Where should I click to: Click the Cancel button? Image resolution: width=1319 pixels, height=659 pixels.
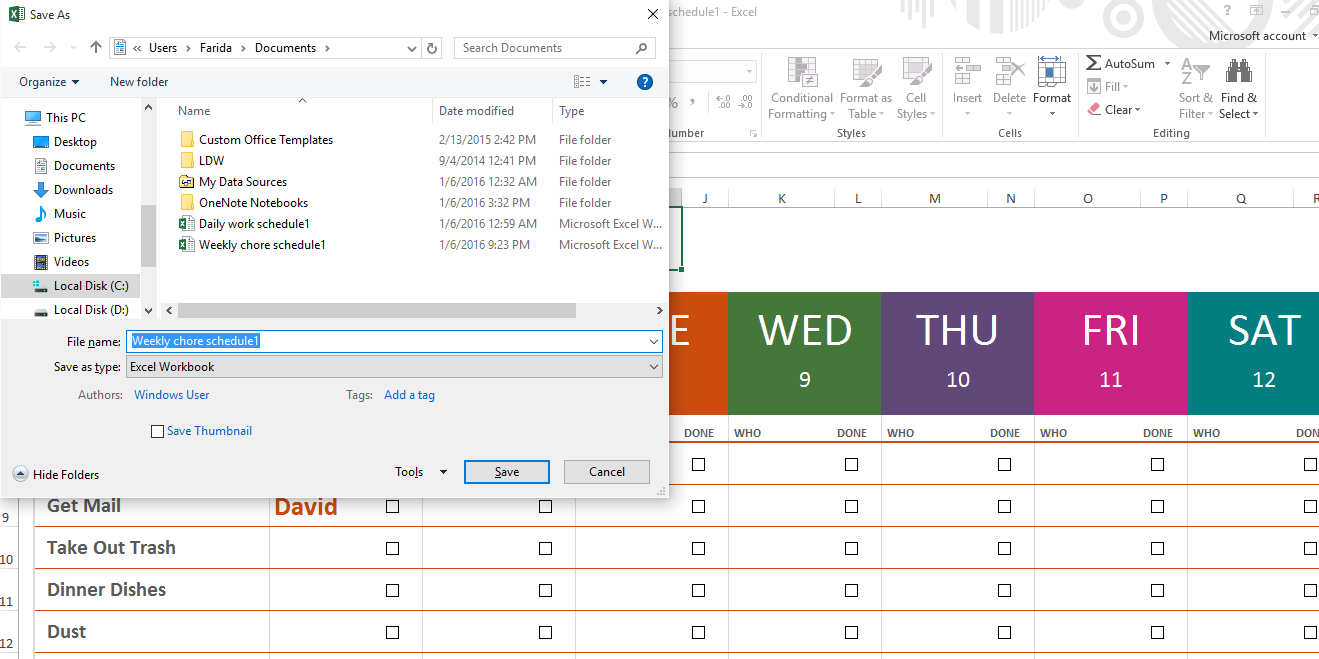(607, 472)
